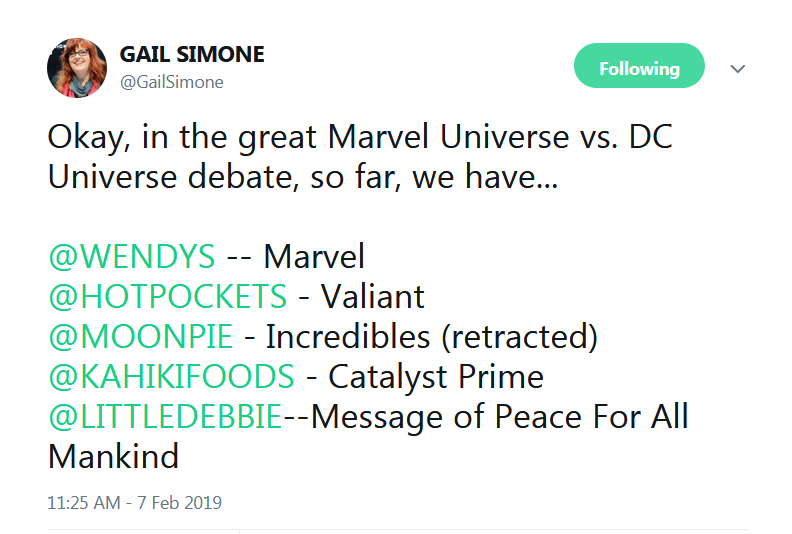Toggle the green Following button
The height and width of the screenshot is (534, 792).
[639, 66]
